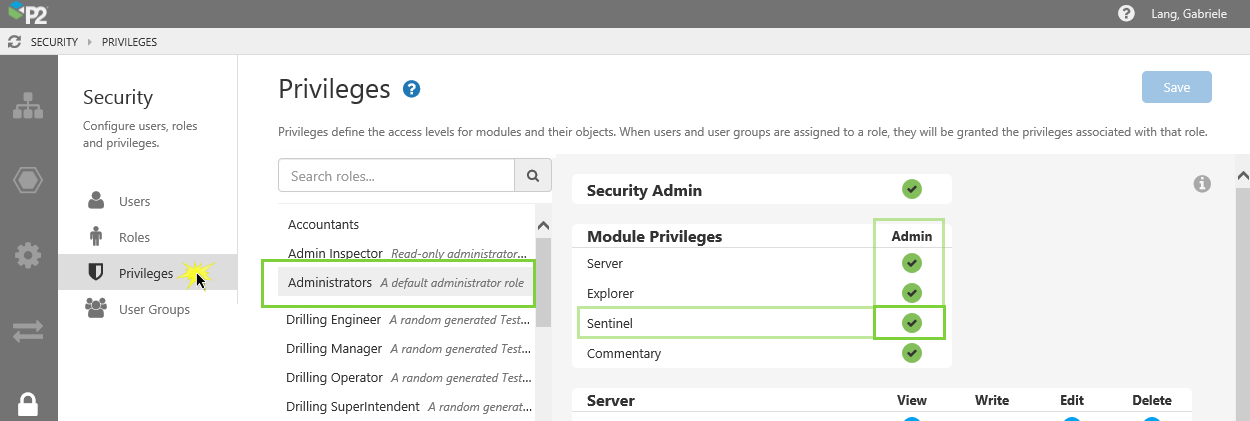The image size is (1250, 421).
Task: Click the Save button
Action: tap(1176, 87)
